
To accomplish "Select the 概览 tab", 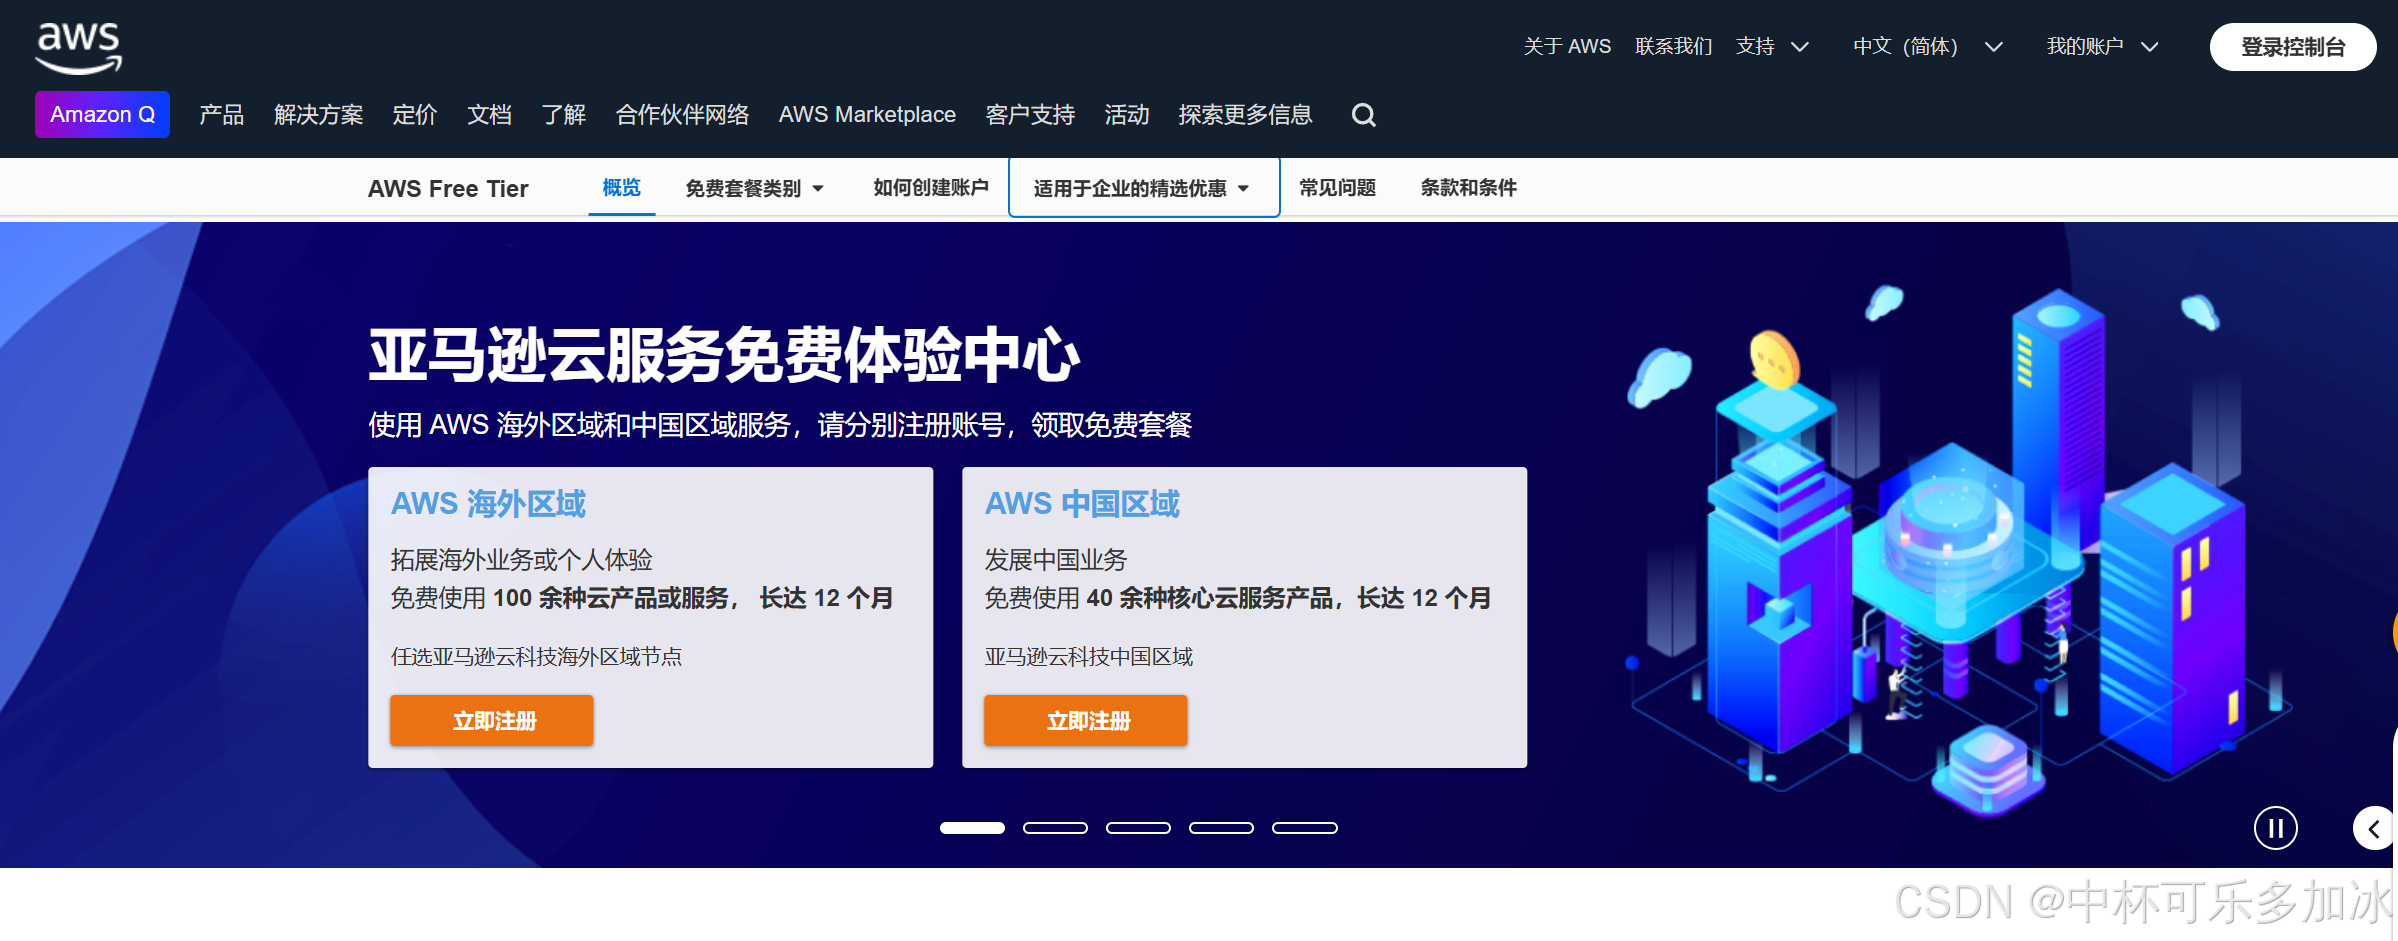I will click(621, 188).
